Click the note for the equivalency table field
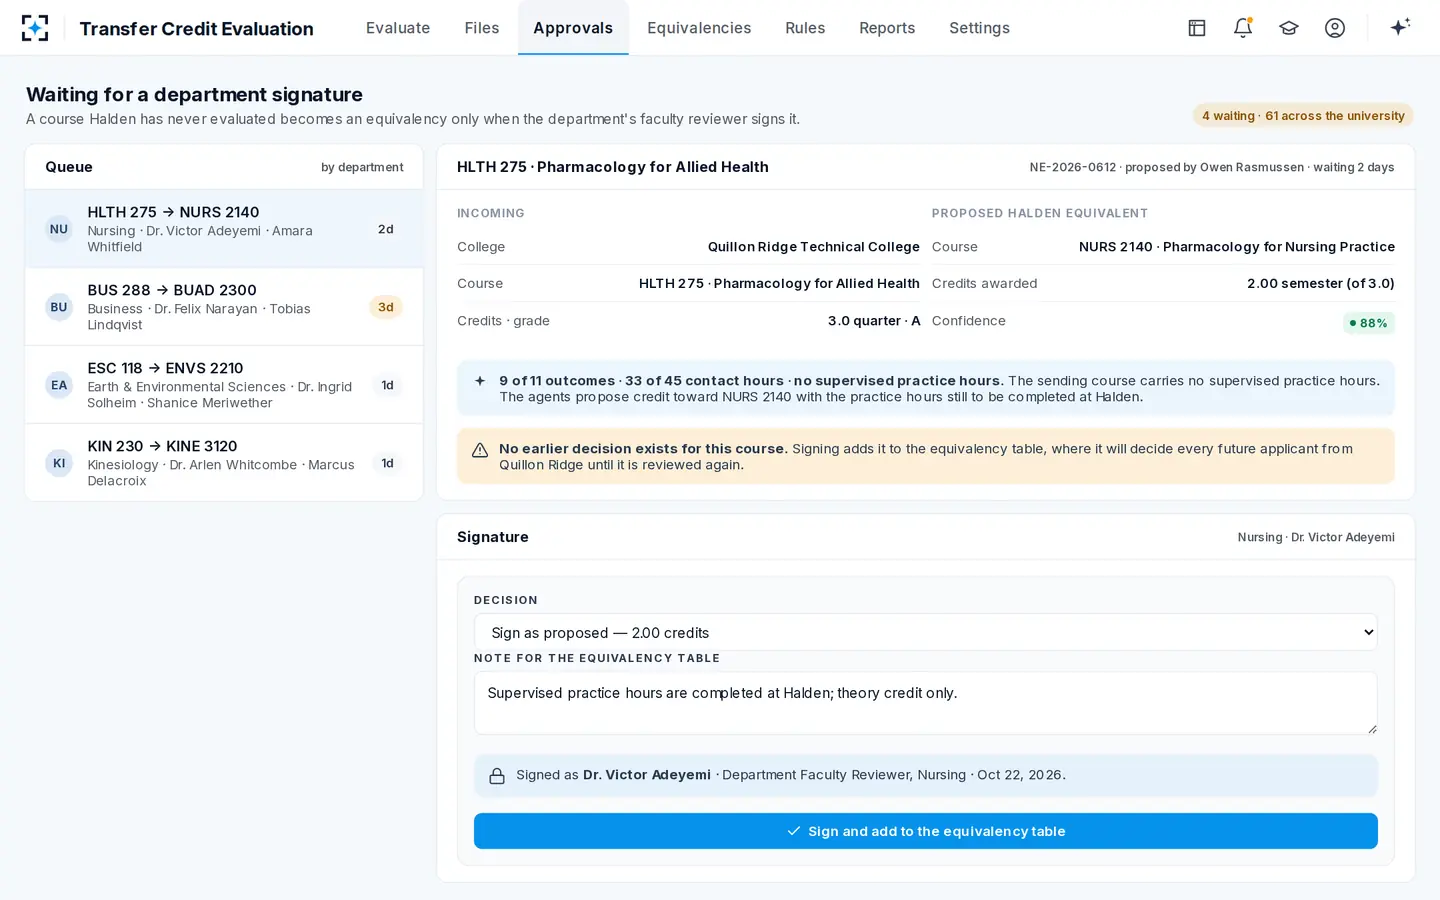 point(925,703)
